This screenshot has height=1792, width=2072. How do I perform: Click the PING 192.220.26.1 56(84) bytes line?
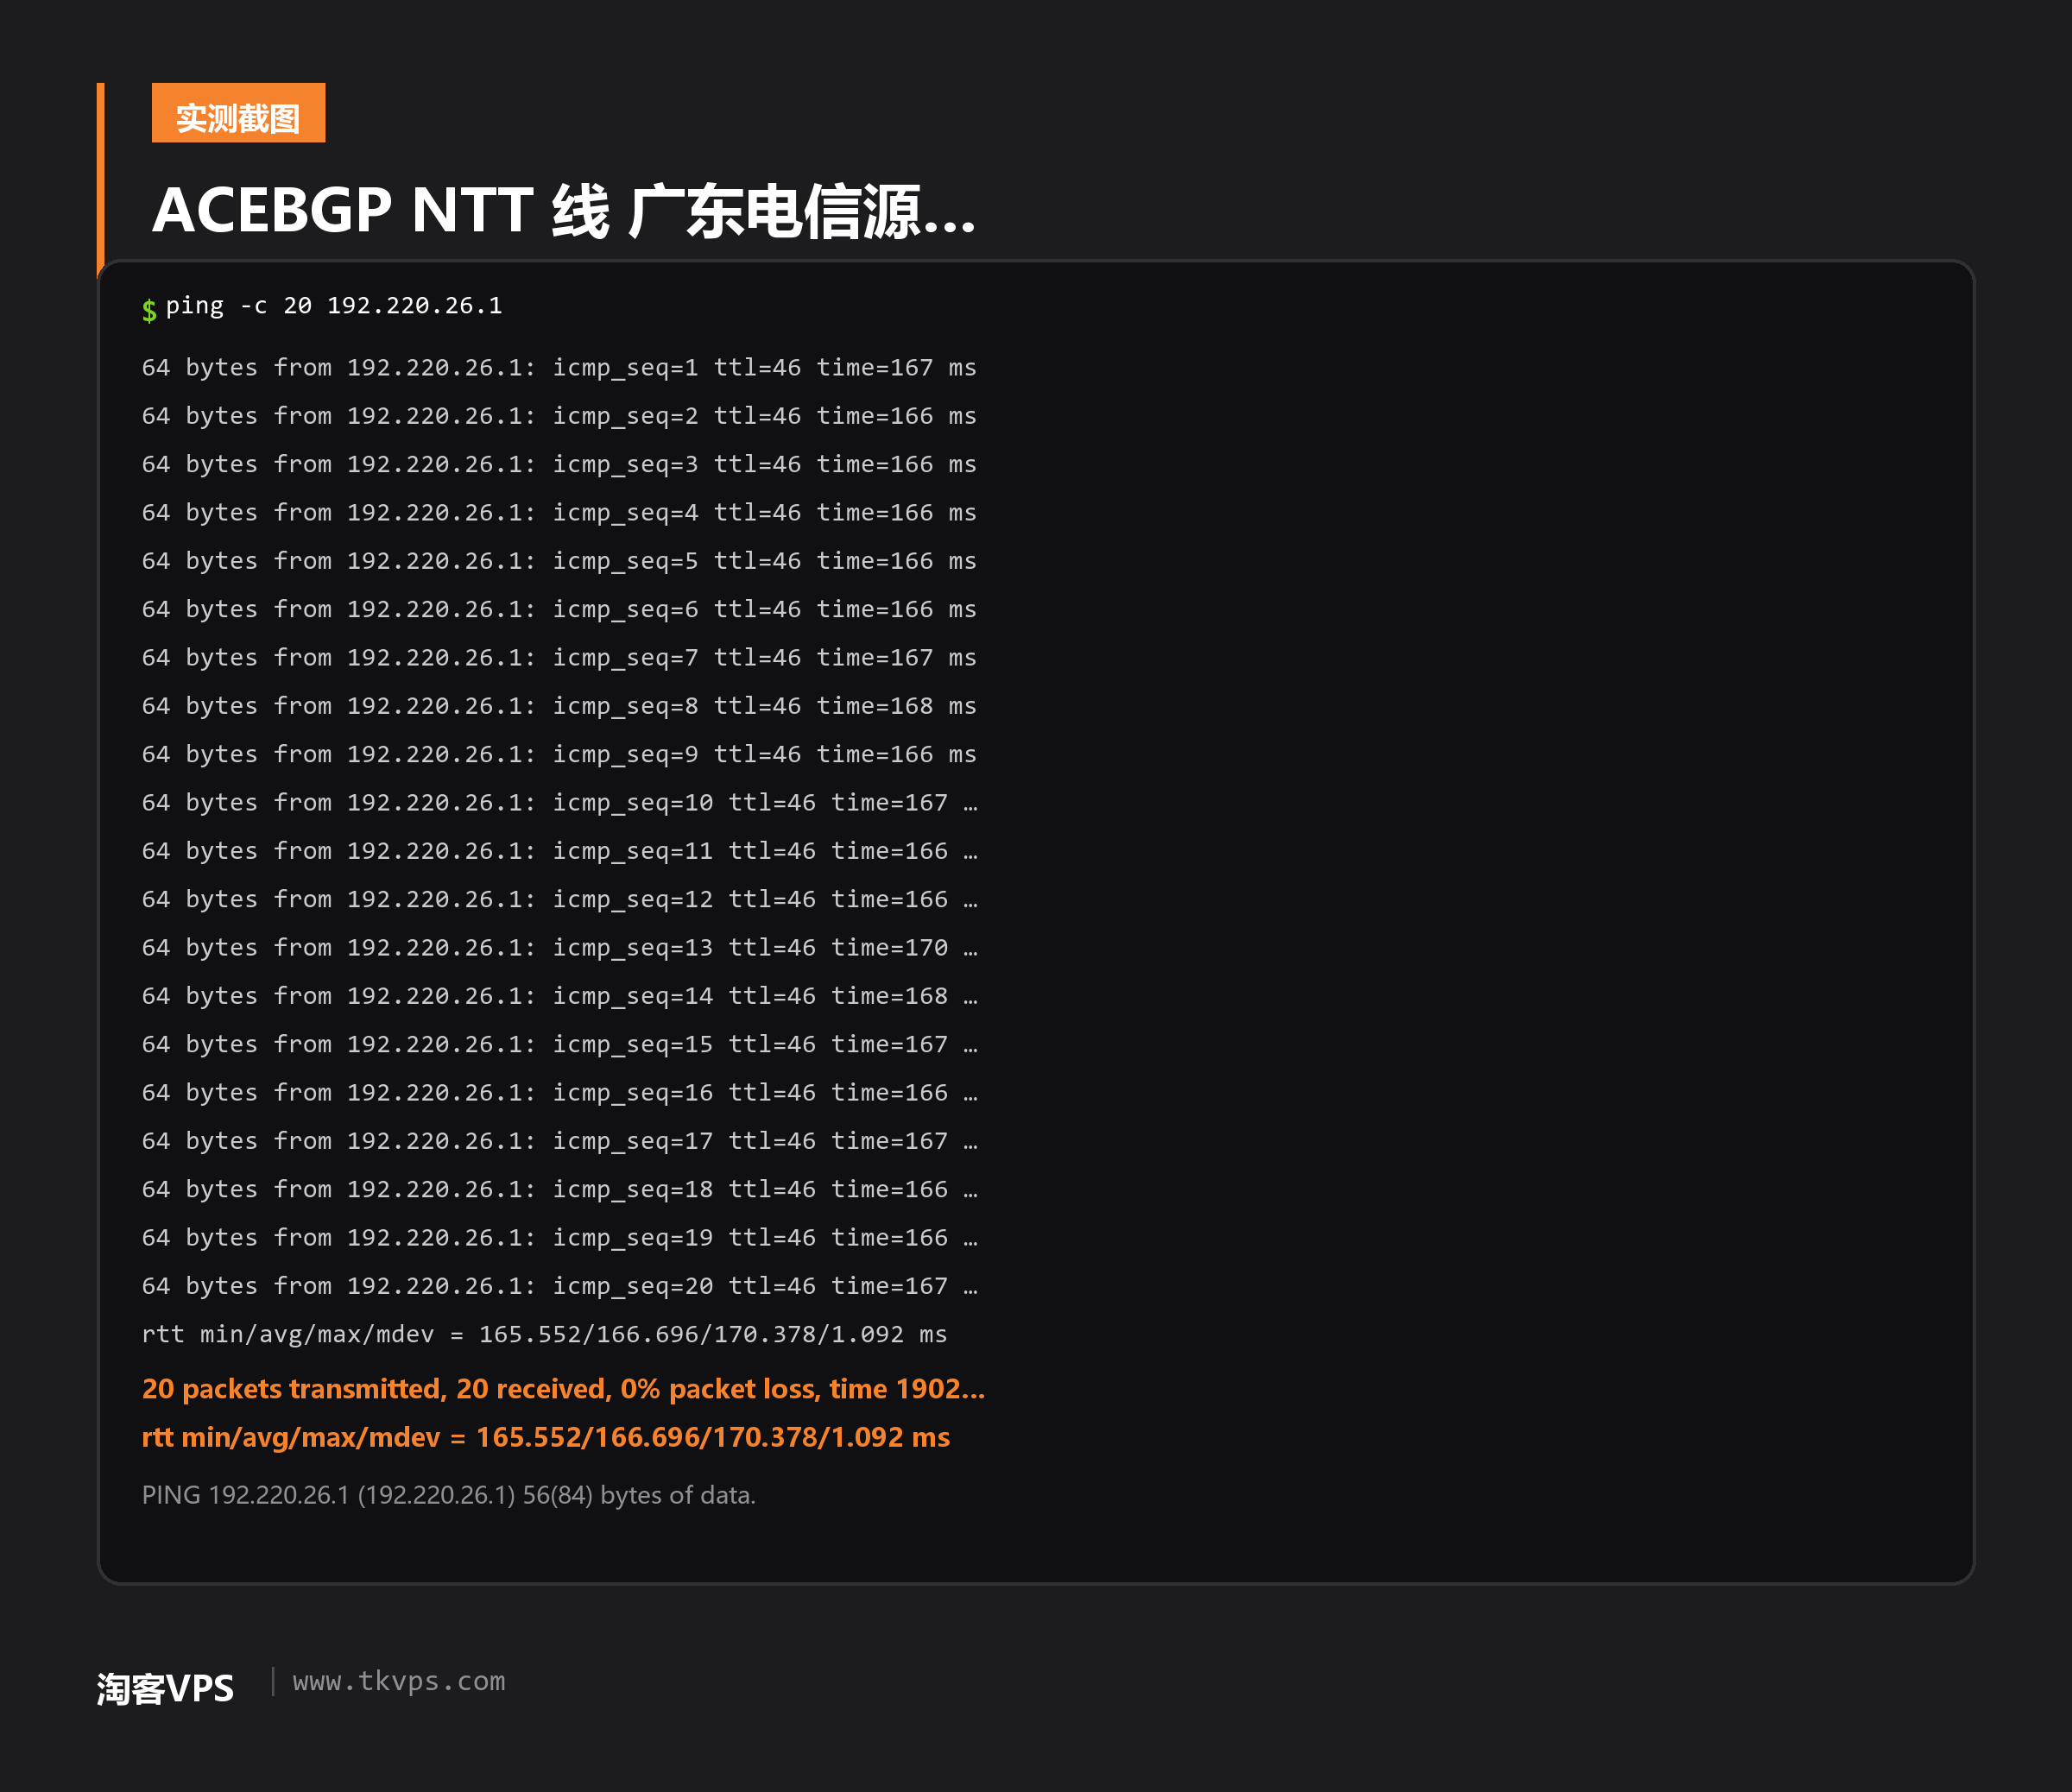[x=449, y=1495]
